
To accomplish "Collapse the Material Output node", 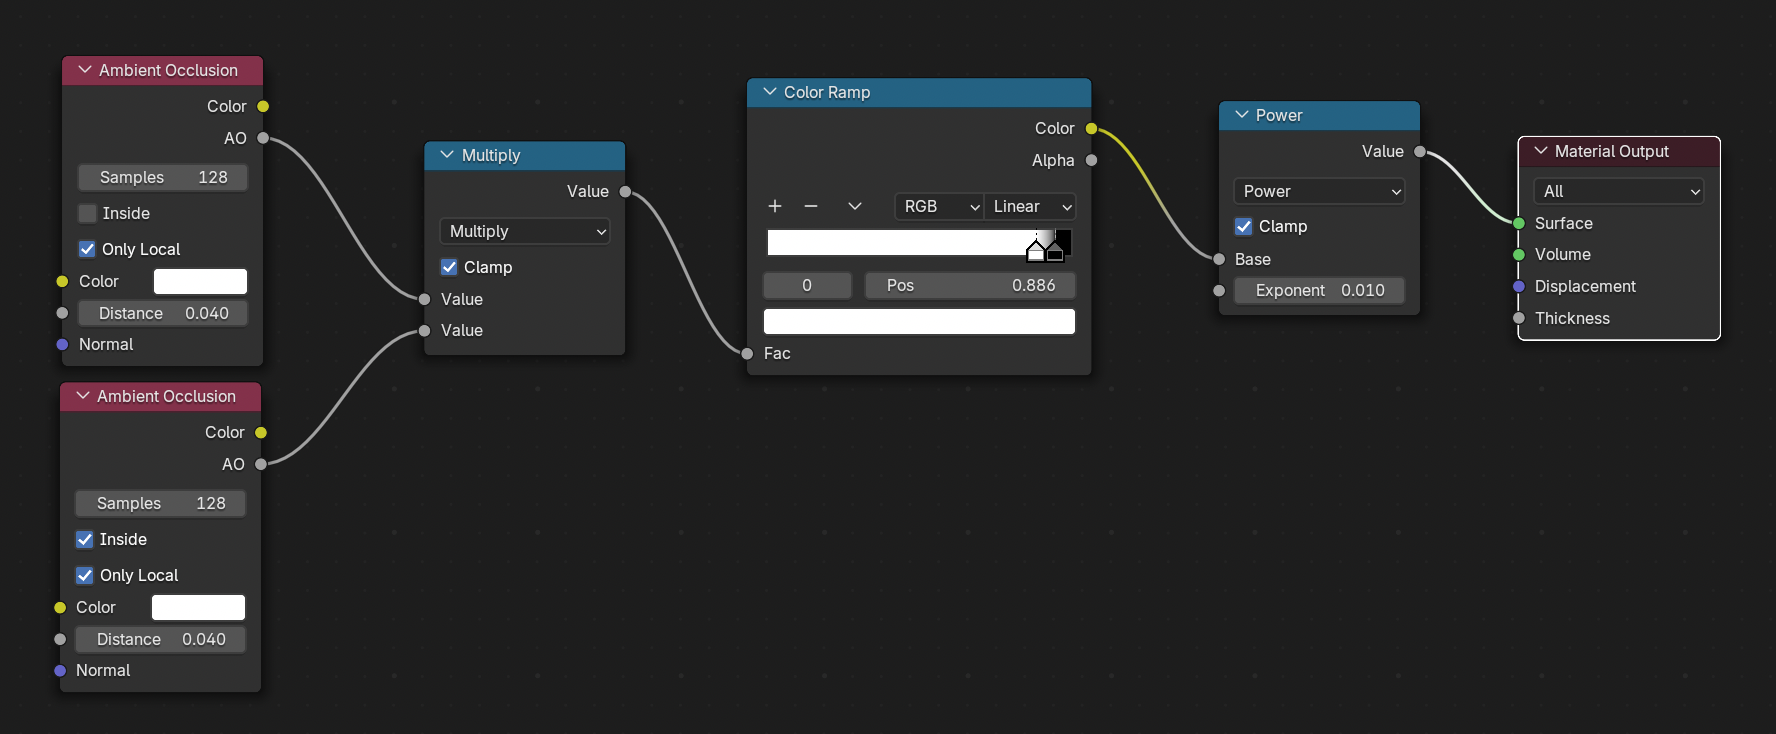I will click(x=1541, y=151).
